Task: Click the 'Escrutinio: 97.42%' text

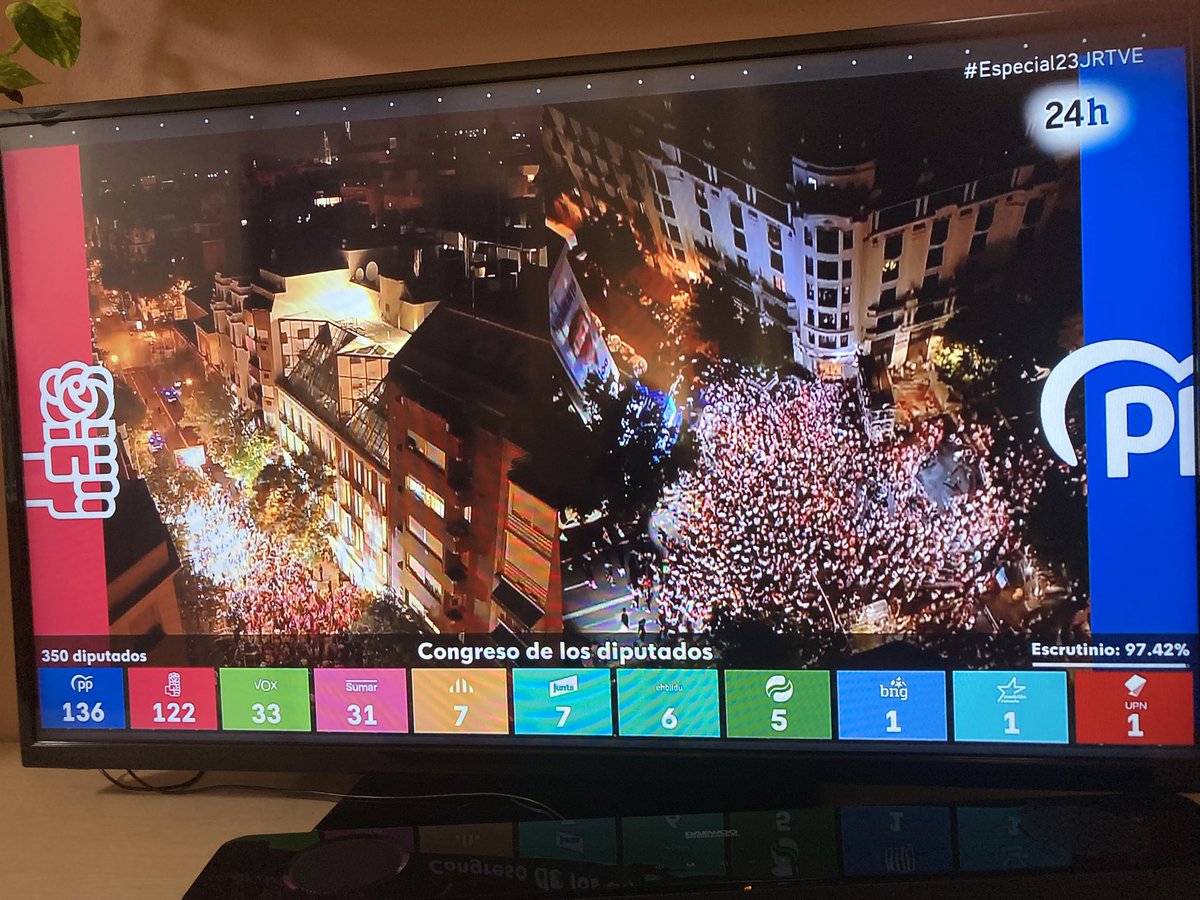Action: coord(1110,649)
